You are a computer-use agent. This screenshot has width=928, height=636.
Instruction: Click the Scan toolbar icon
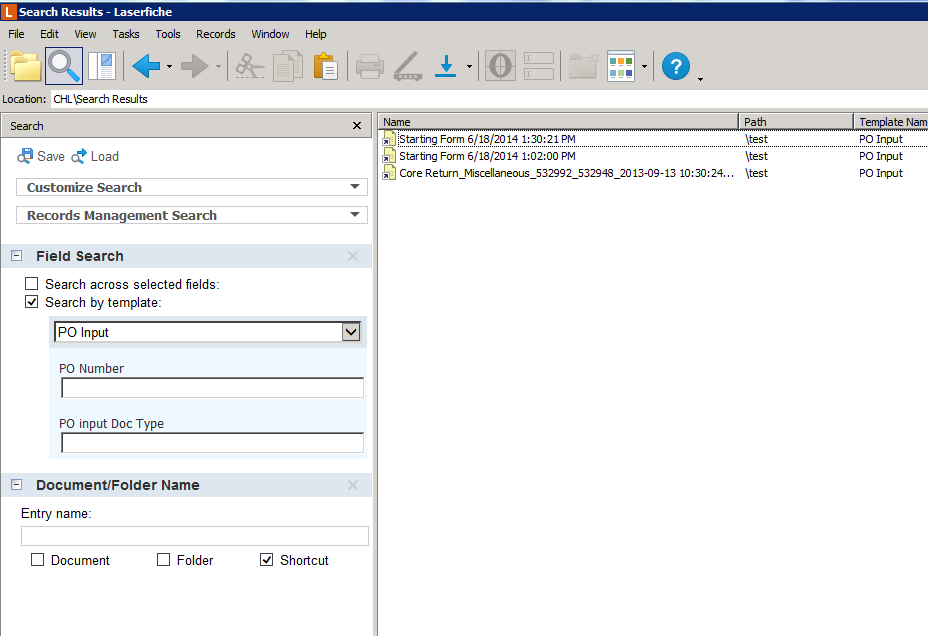click(x=408, y=66)
